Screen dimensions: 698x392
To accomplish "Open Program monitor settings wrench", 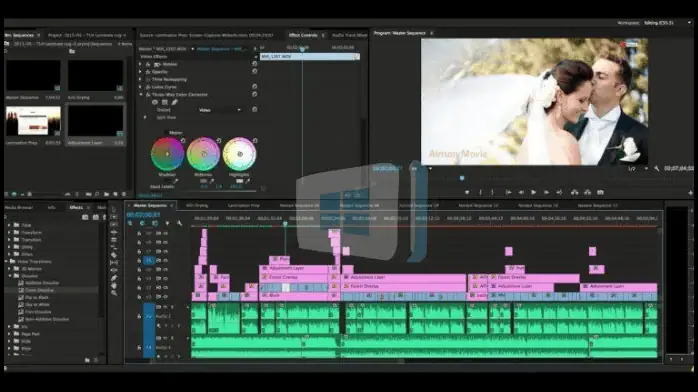I will (x=657, y=169).
